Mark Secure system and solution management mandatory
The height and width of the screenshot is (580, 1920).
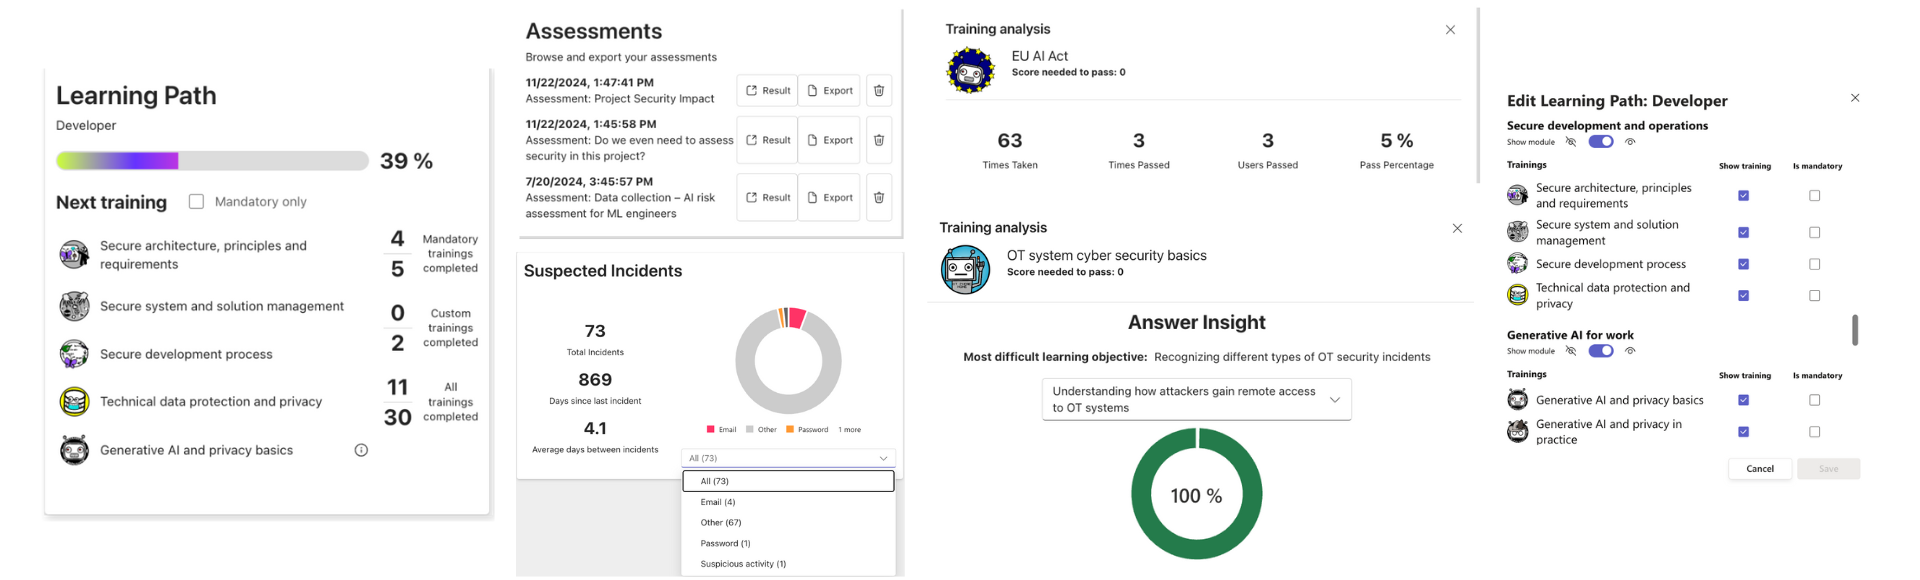click(x=1815, y=233)
